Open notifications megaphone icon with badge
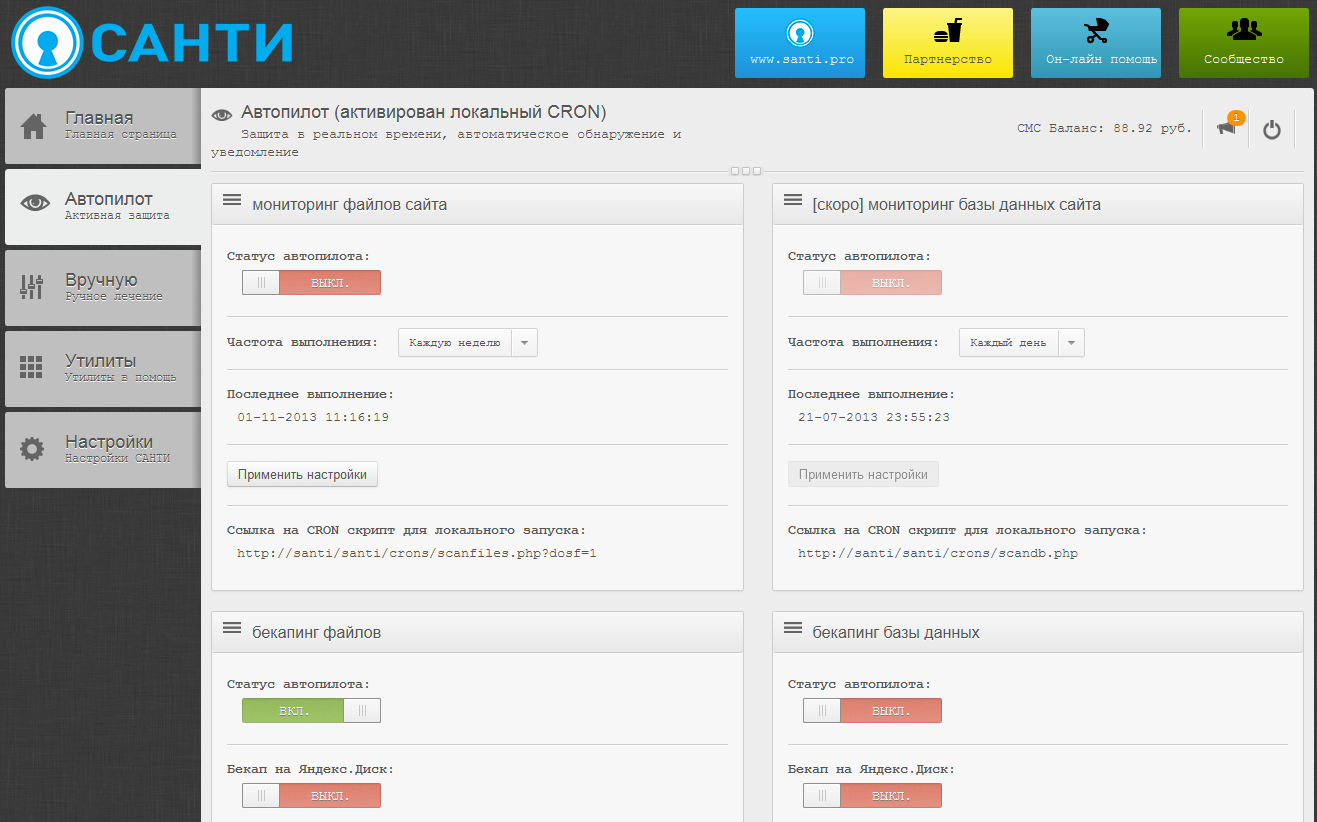 coord(1227,127)
